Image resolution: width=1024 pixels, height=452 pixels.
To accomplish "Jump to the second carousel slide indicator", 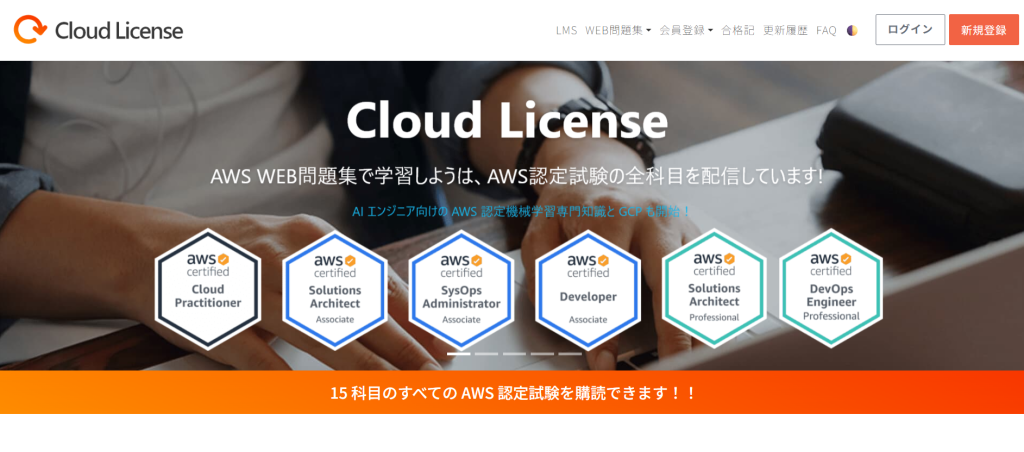I will point(486,354).
